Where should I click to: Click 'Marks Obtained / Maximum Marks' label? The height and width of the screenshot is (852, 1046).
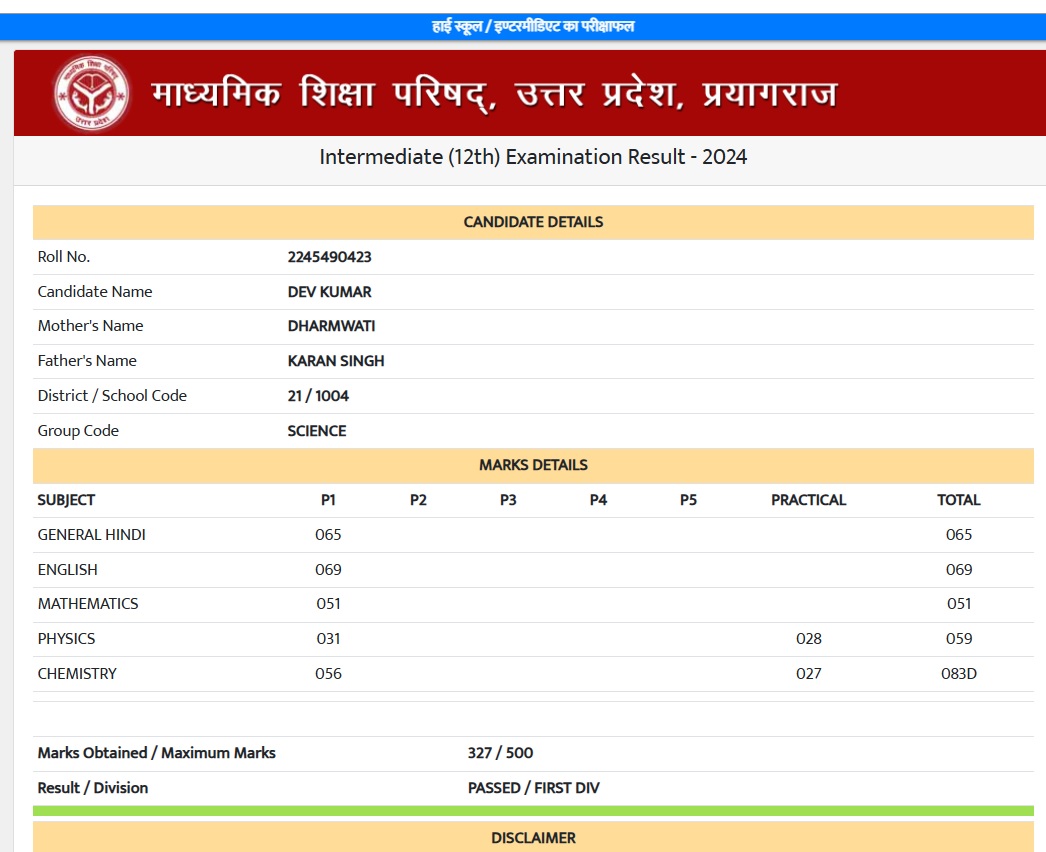click(156, 753)
